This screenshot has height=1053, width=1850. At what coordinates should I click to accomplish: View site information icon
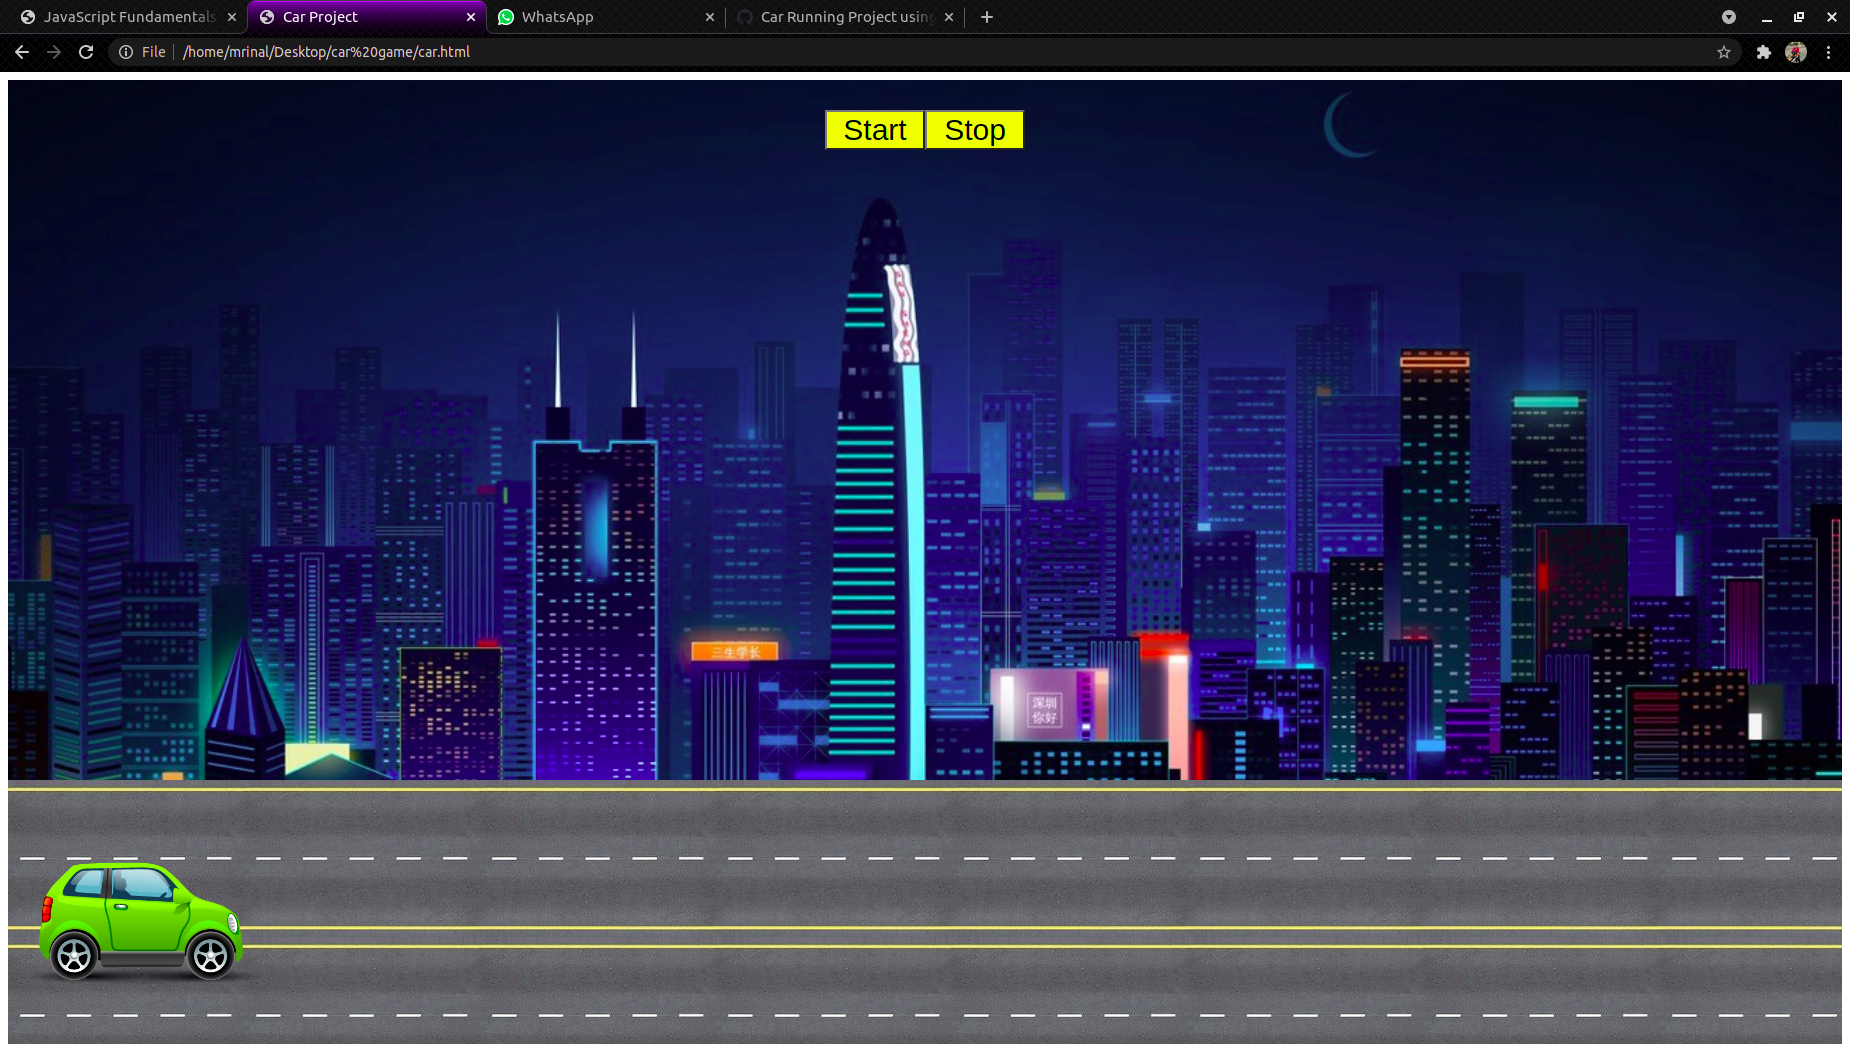[126, 52]
